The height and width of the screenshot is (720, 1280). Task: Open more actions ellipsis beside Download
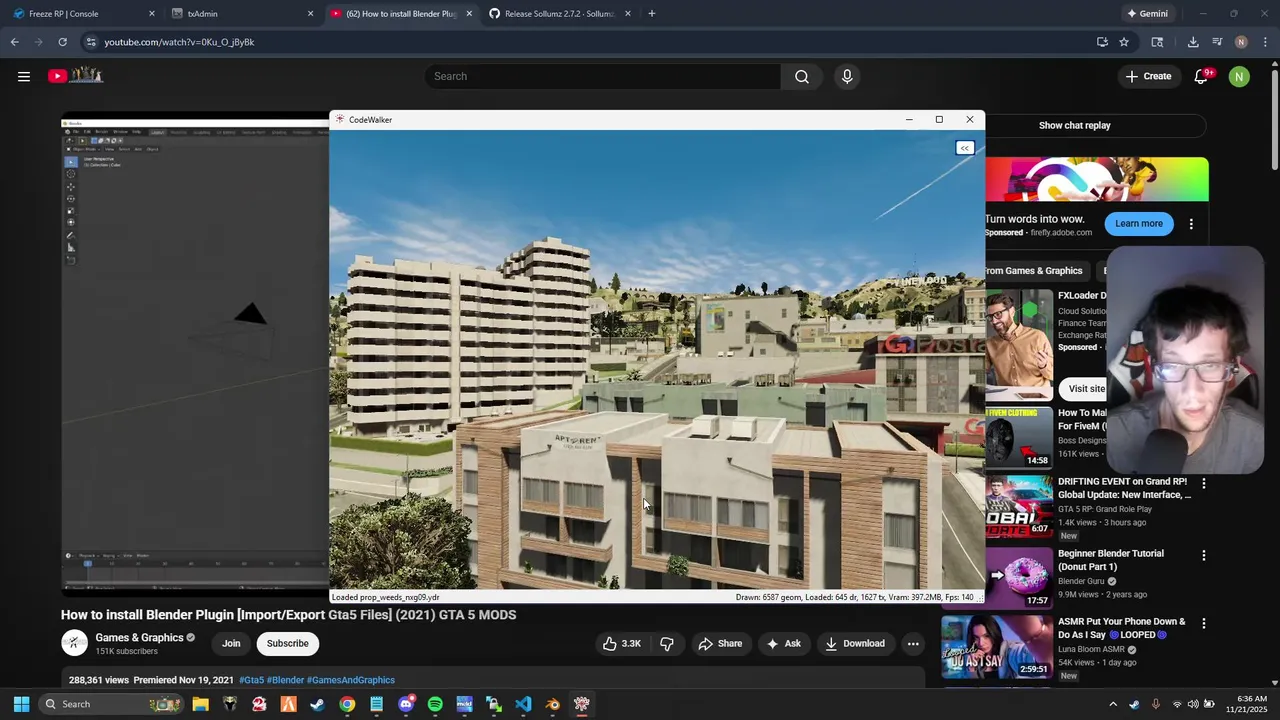coord(913,644)
